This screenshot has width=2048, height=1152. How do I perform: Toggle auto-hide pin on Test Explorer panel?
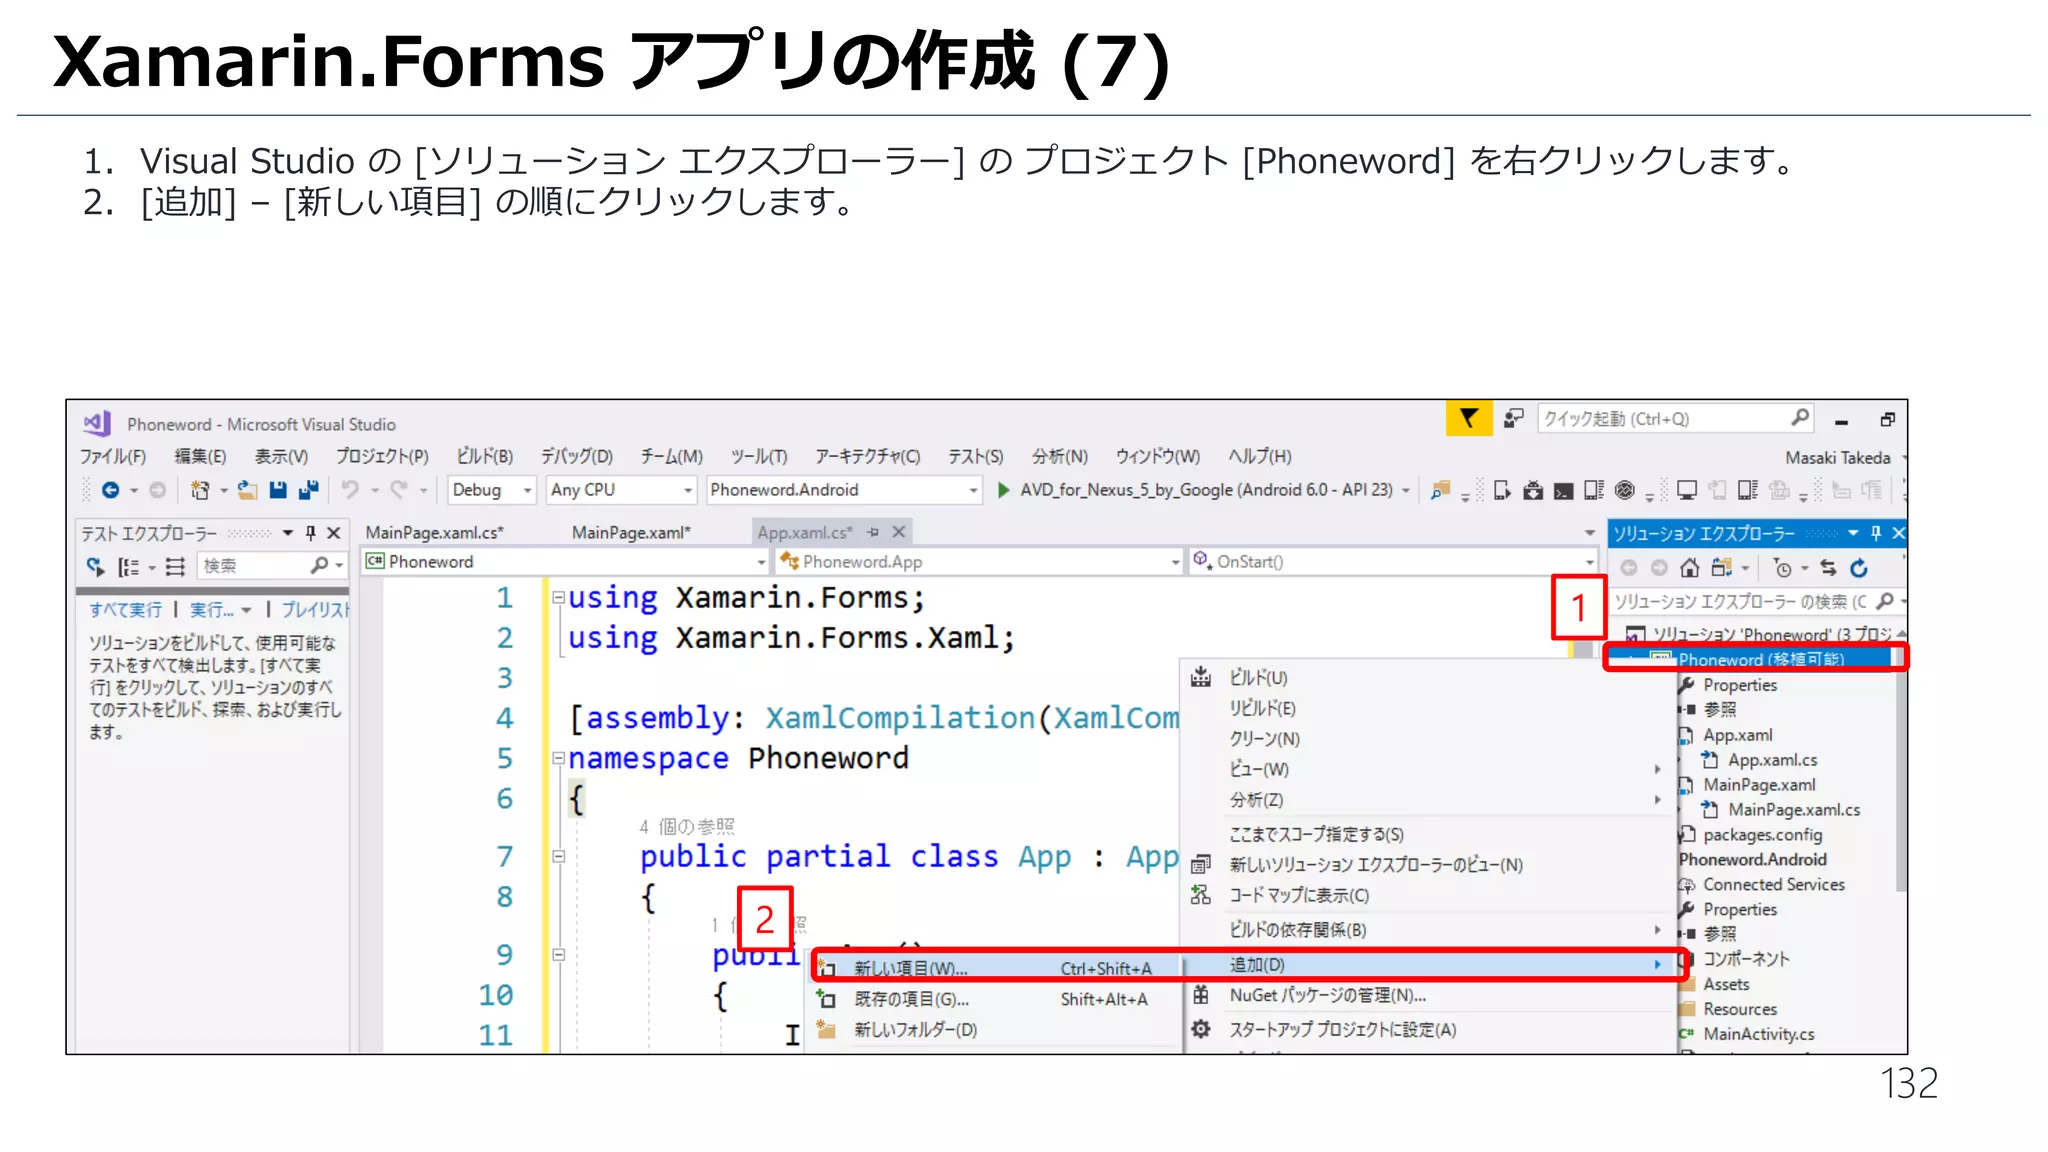(x=311, y=533)
